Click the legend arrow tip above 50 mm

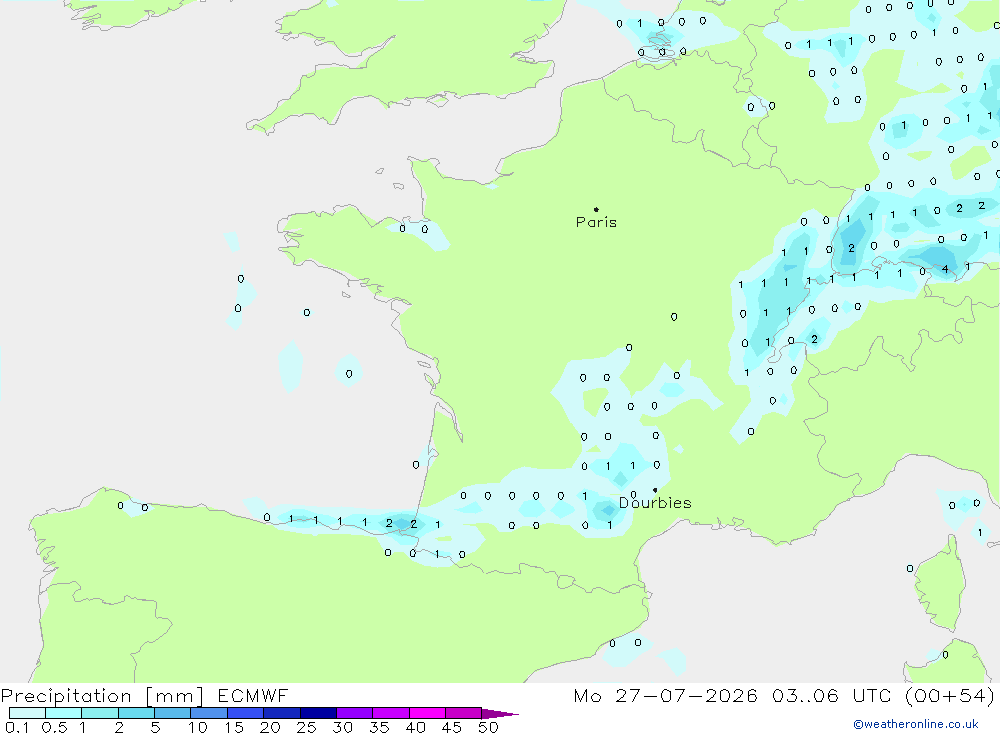click(500, 714)
